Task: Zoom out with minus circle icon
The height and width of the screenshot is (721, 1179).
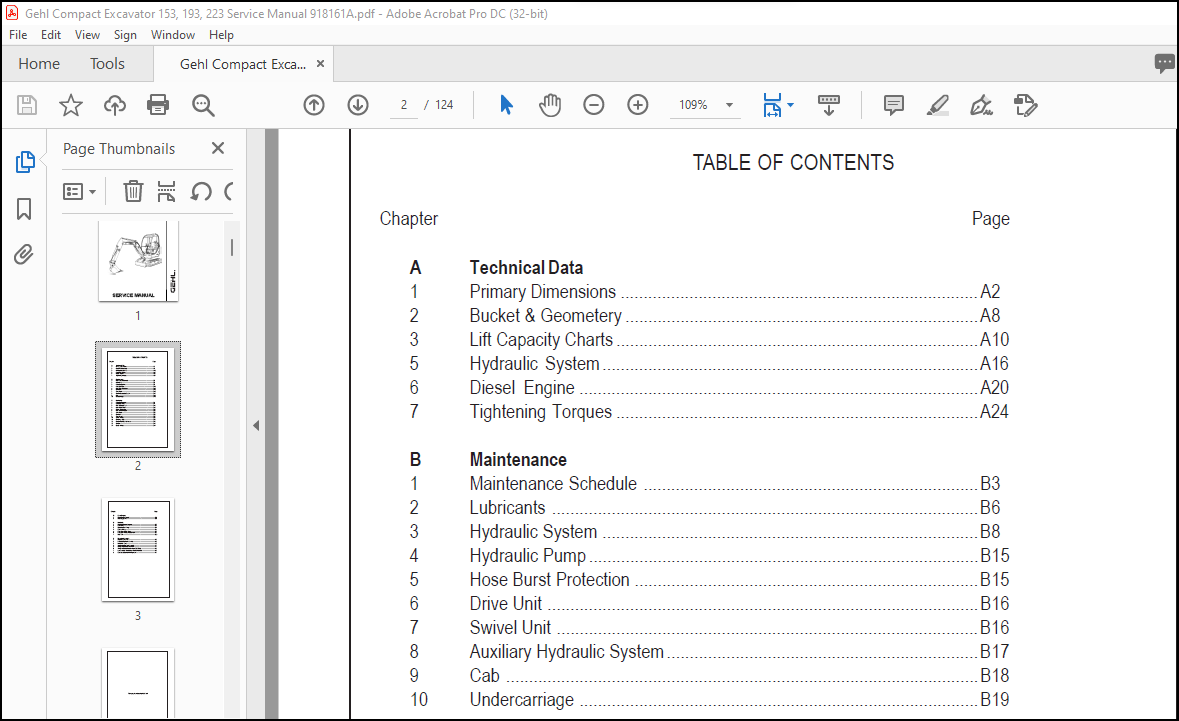Action: tap(594, 105)
